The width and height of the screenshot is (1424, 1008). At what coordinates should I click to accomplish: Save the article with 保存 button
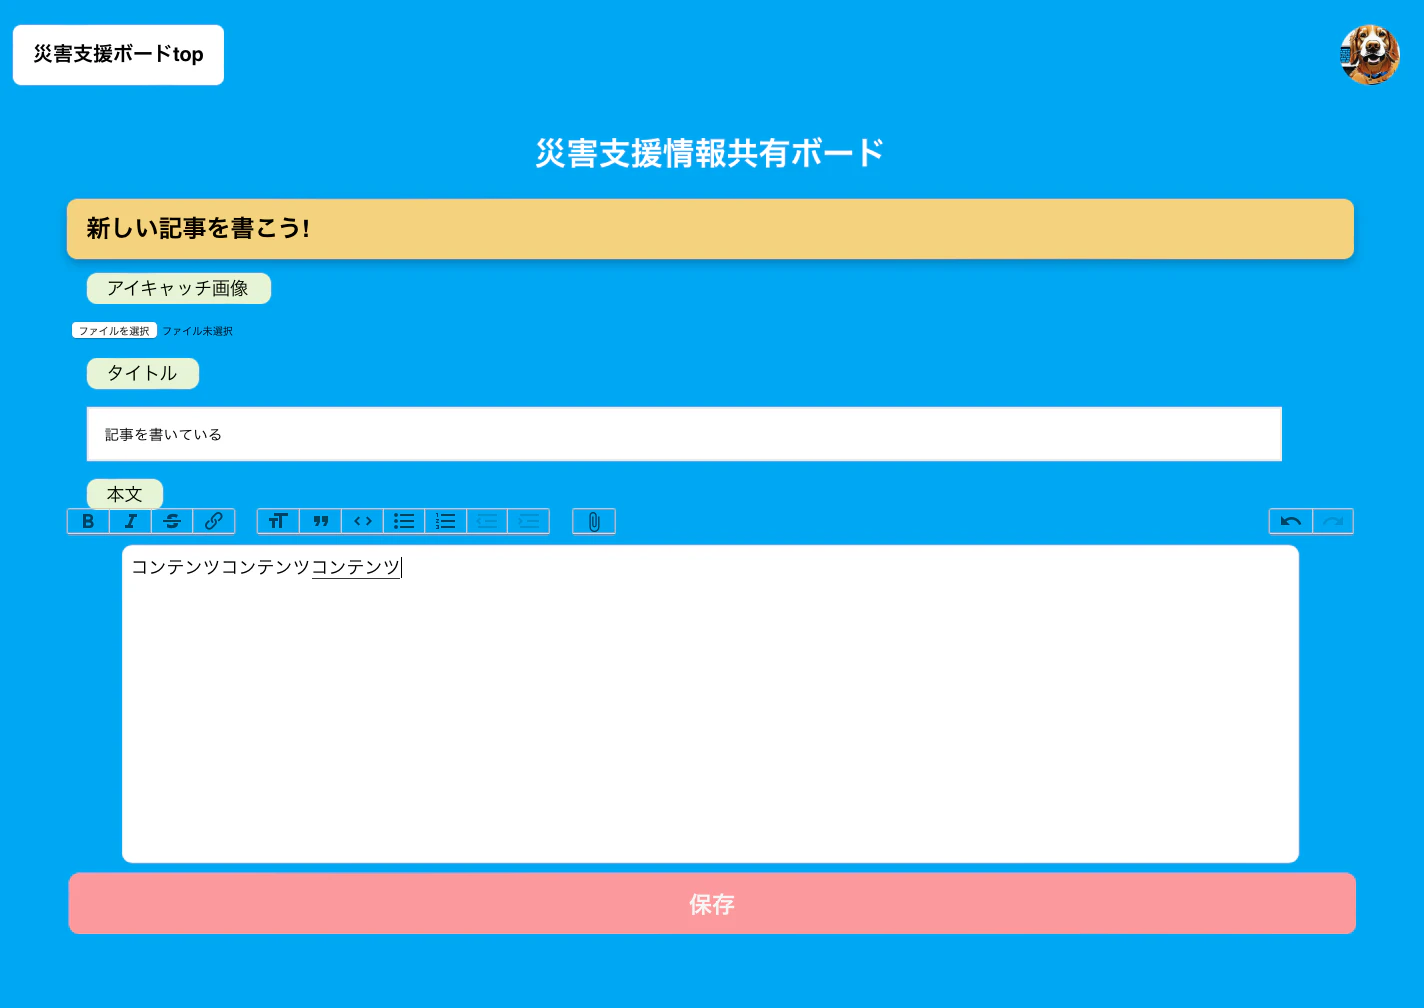click(712, 904)
